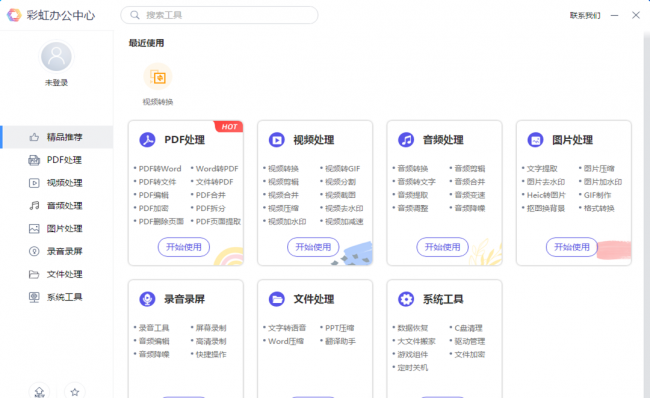Open 视频去水印
This screenshot has height=398, width=650.
[x=344, y=208]
